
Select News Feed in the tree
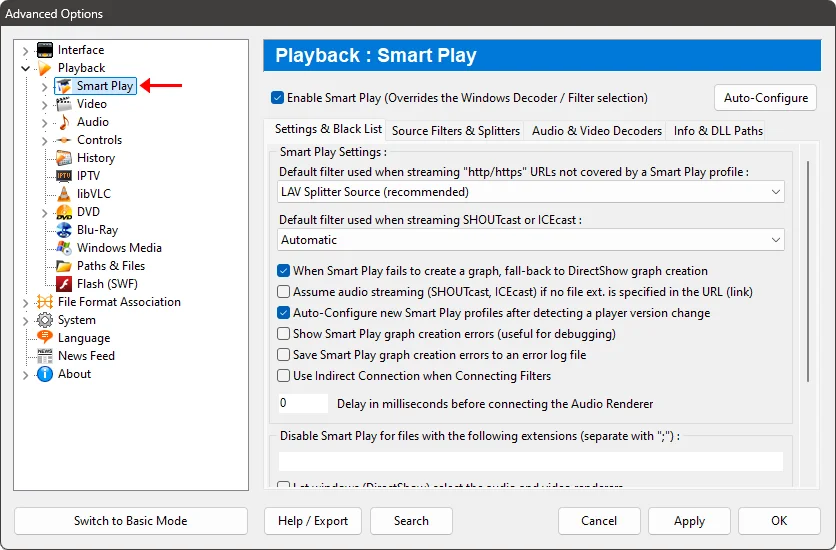[86, 356]
